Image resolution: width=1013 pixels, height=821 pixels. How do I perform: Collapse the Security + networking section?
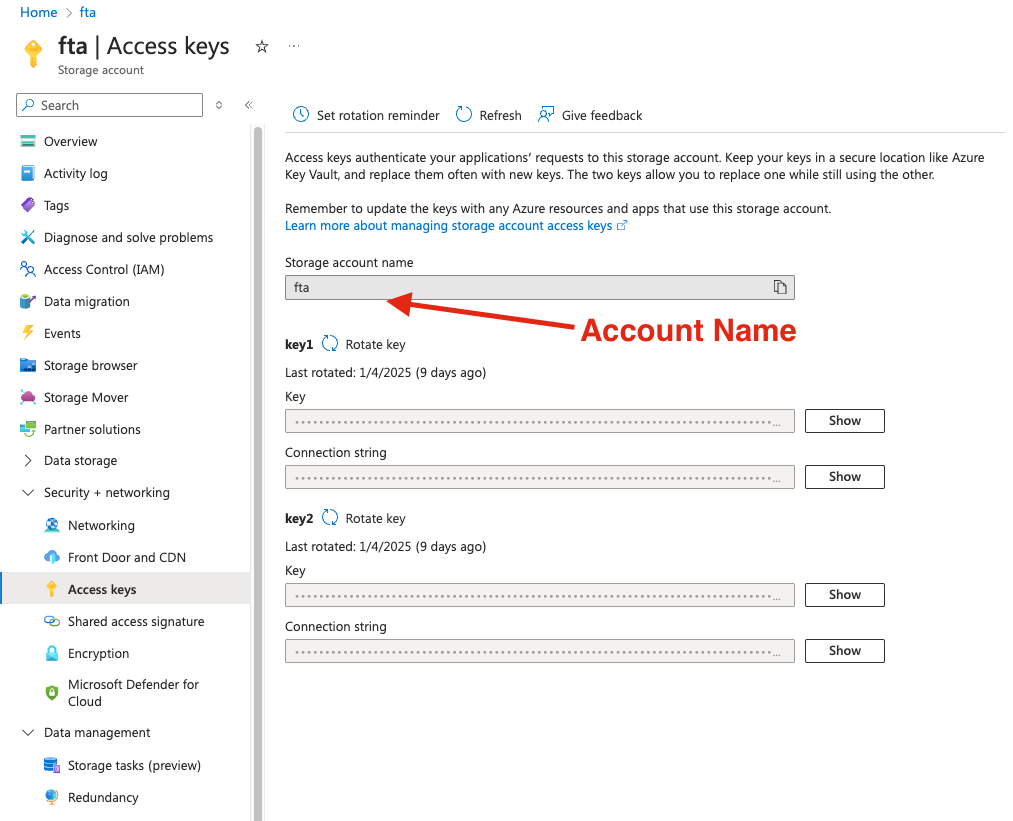point(28,492)
